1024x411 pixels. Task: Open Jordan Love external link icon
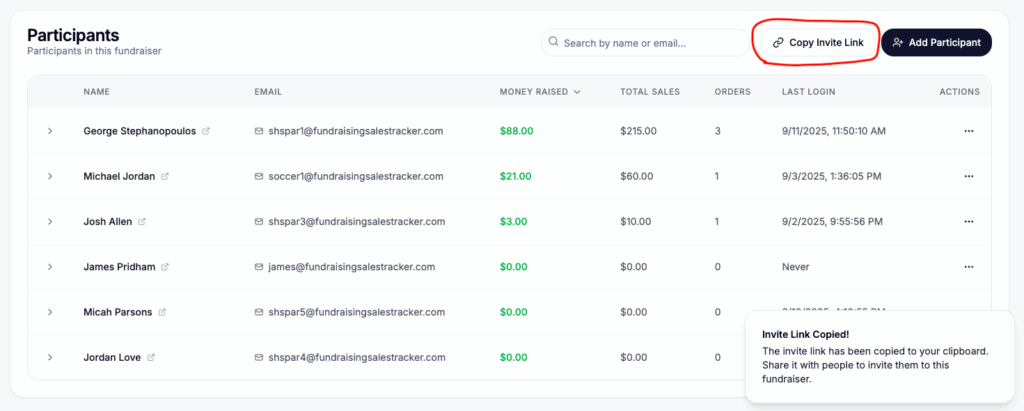tap(151, 357)
